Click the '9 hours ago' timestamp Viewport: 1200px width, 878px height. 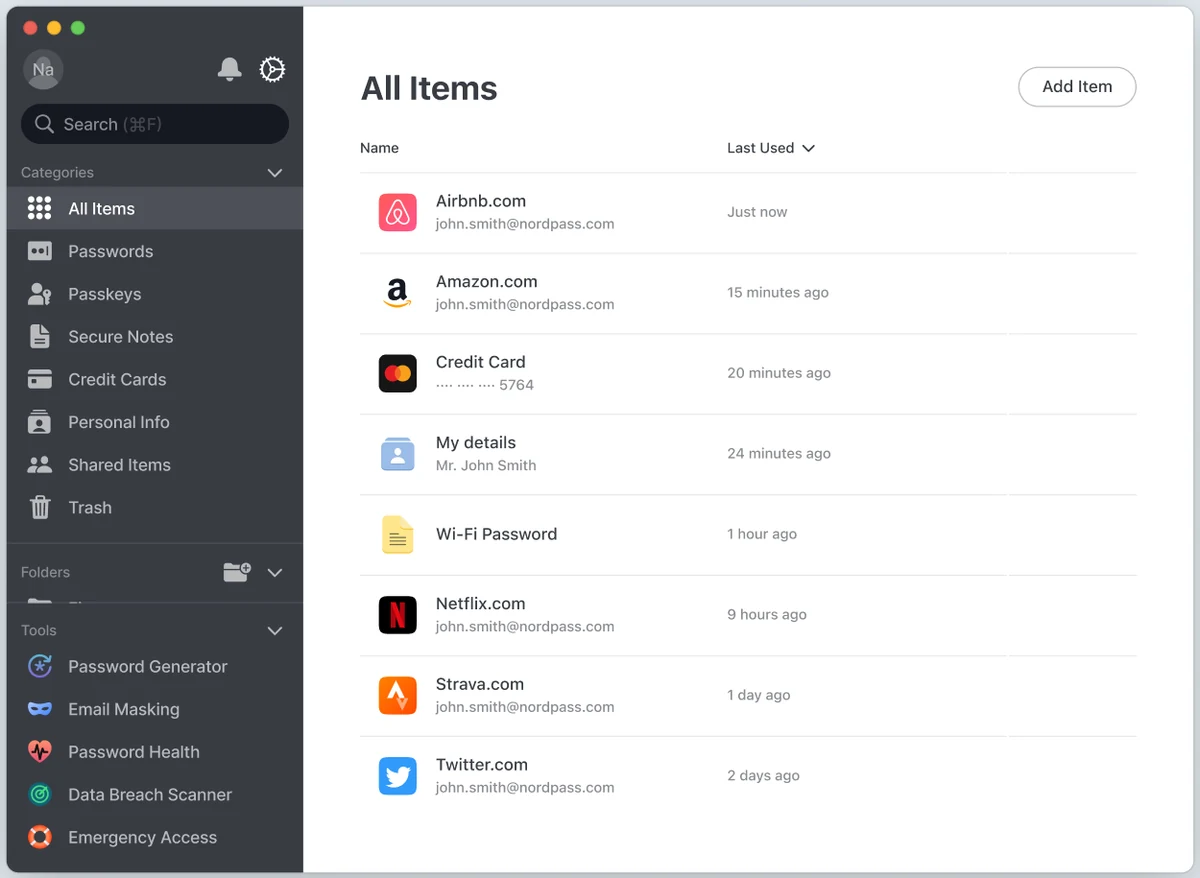point(767,615)
